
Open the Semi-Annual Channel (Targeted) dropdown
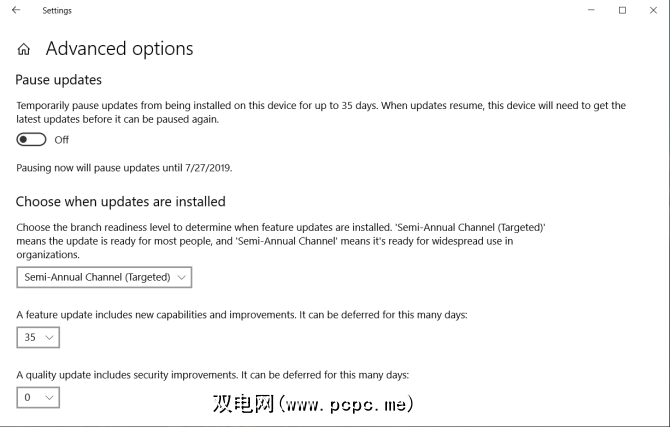[104, 277]
